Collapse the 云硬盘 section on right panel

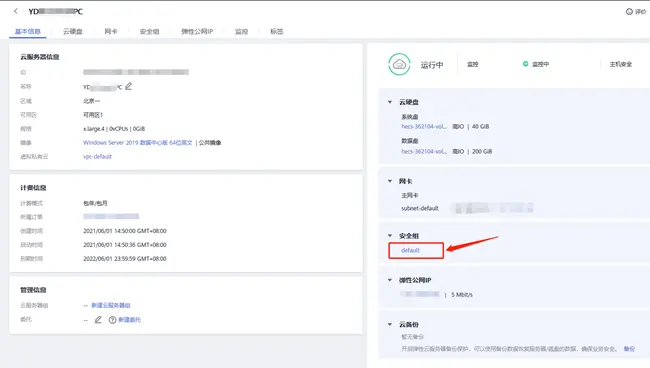click(390, 102)
